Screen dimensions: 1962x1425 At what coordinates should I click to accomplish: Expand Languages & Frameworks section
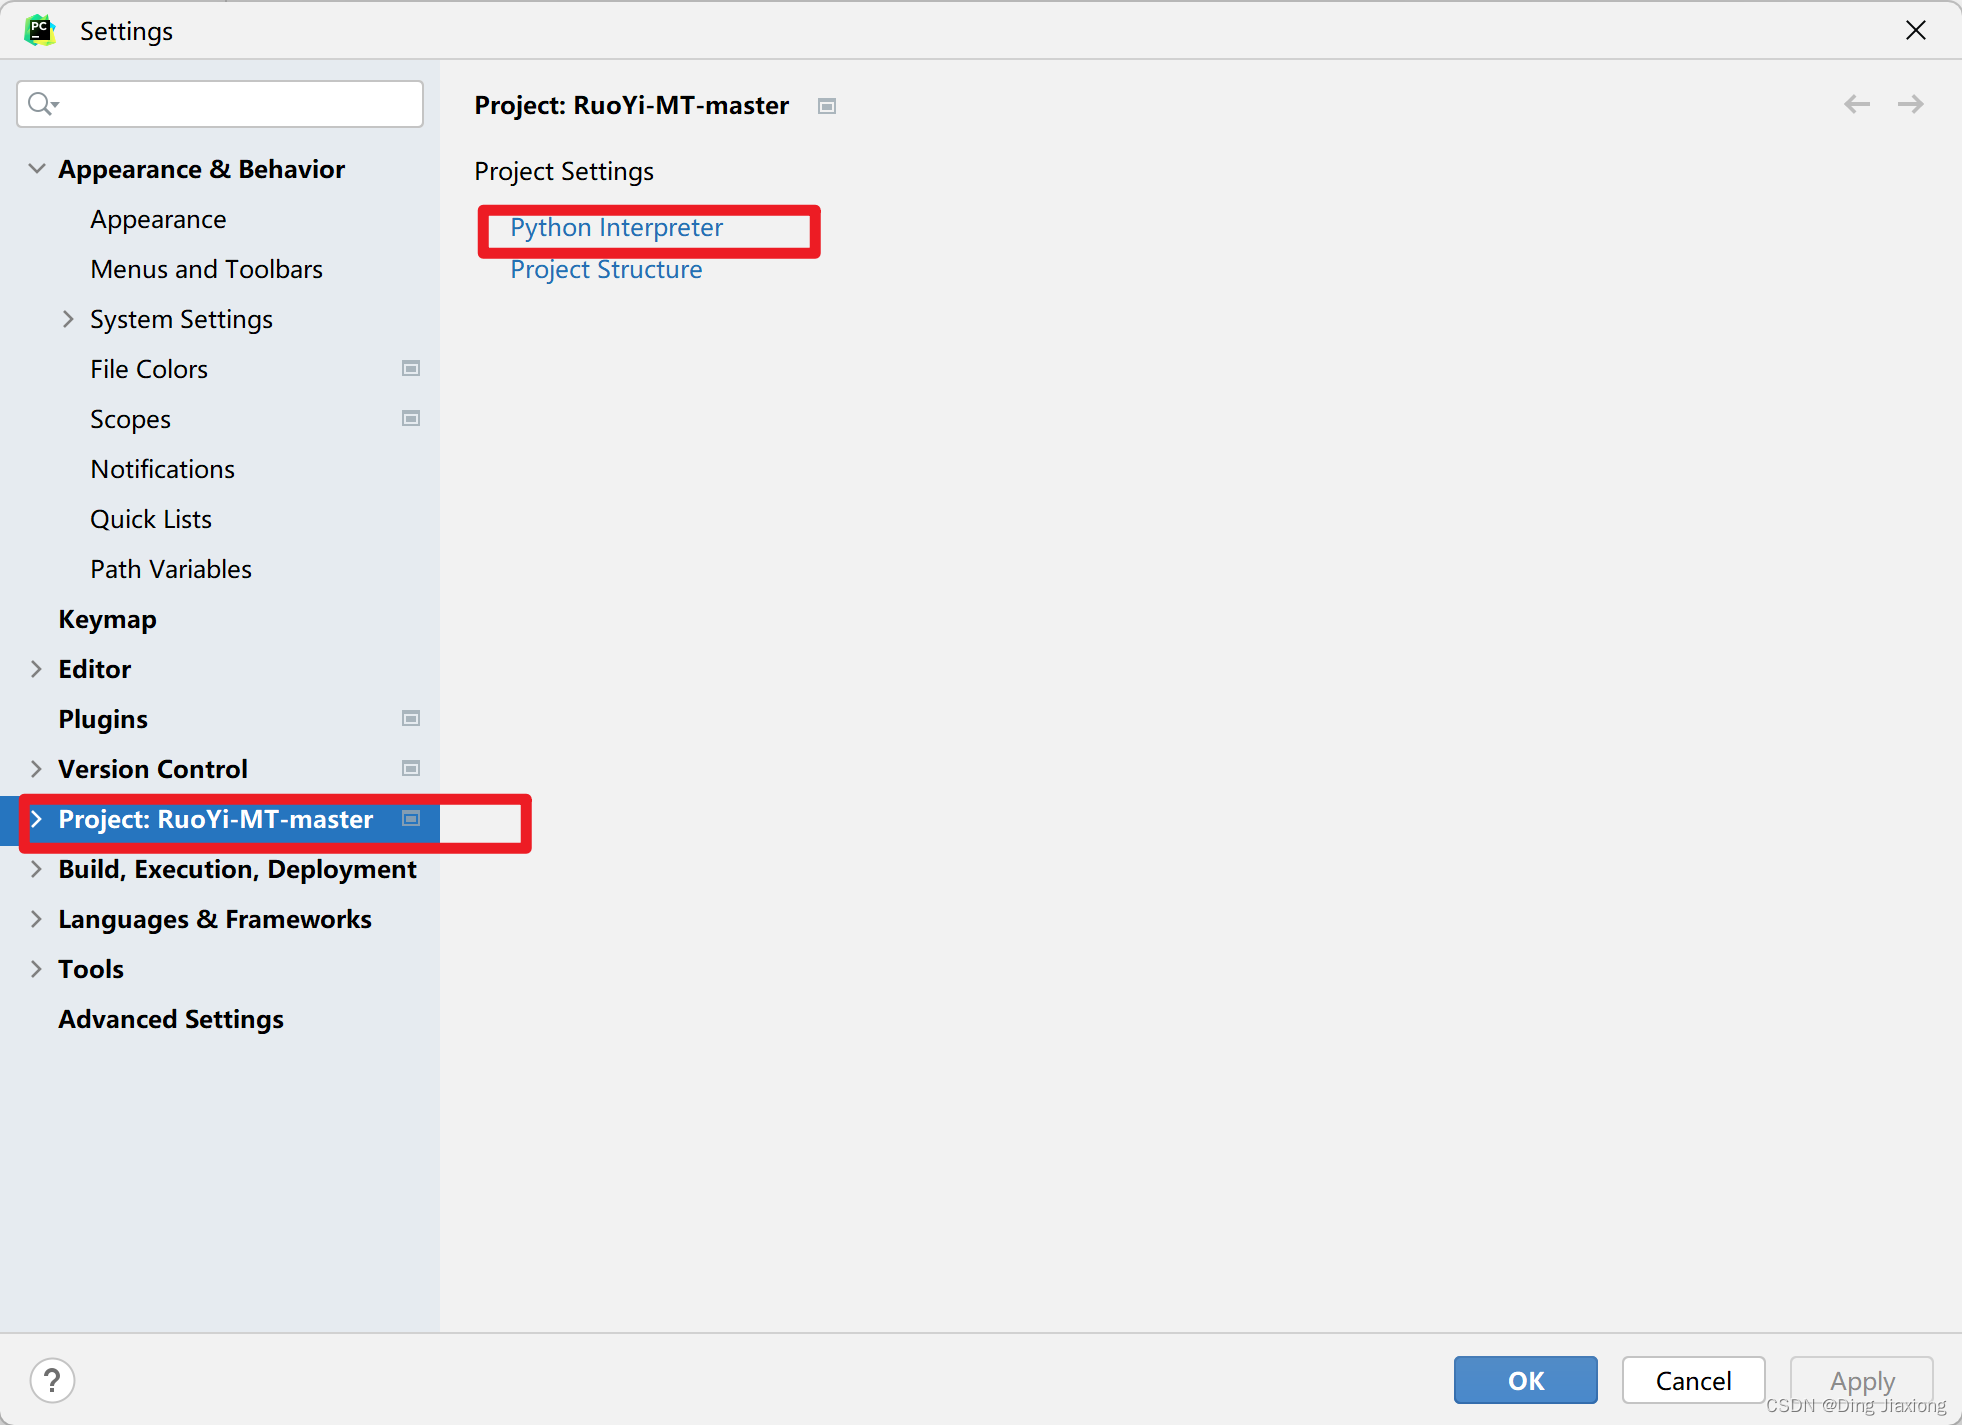tap(36, 918)
